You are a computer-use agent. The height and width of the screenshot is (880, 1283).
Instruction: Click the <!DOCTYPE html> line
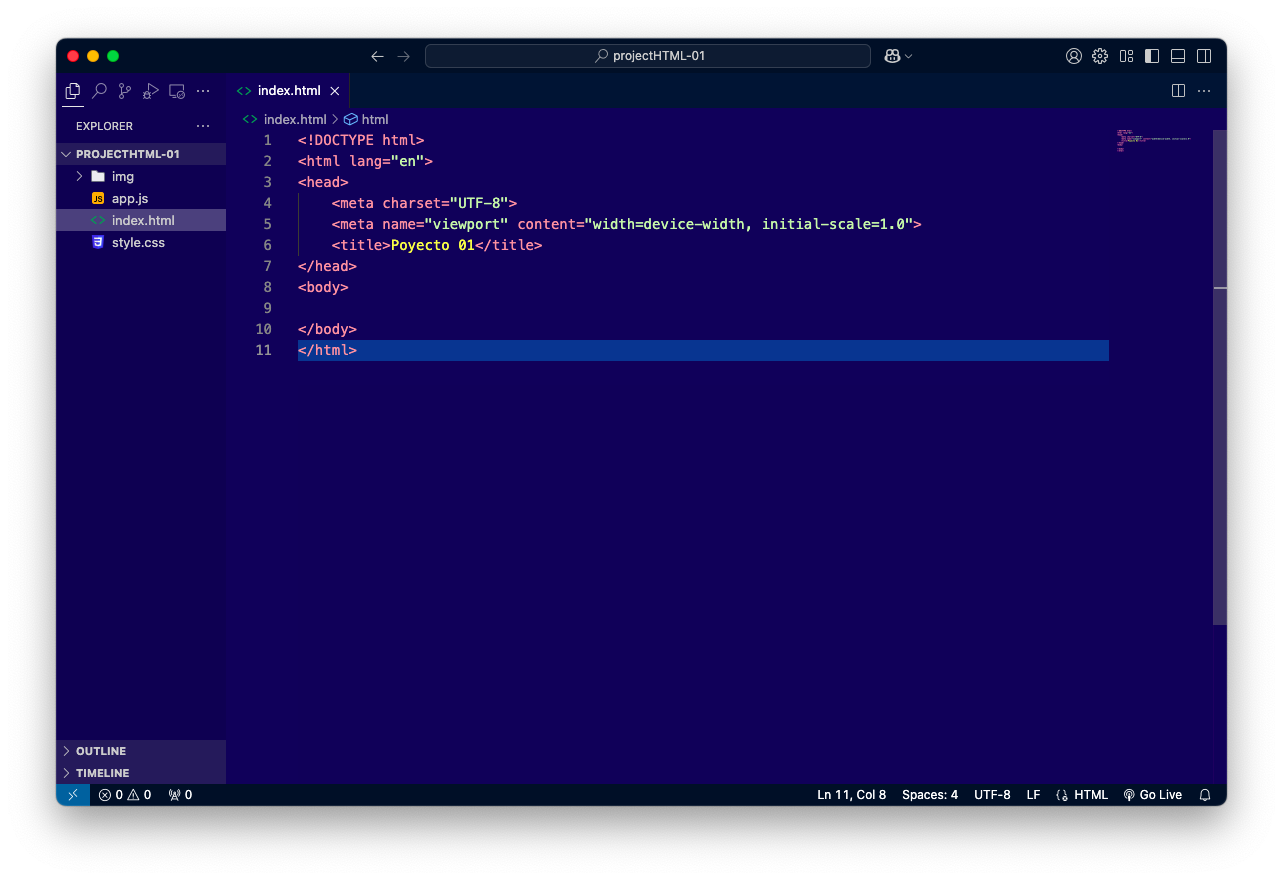pos(361,140)
